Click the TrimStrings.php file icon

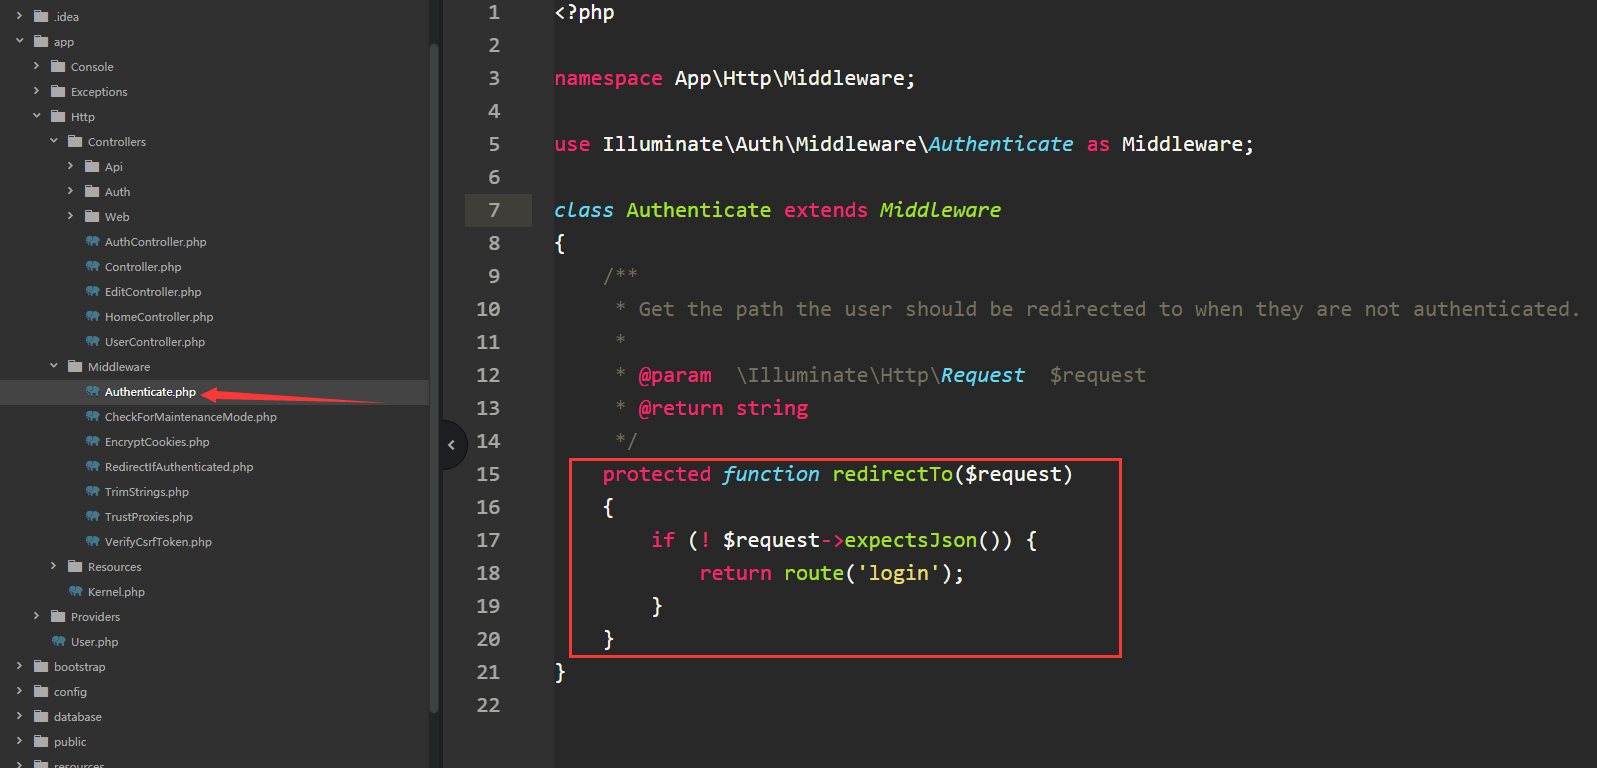pos(92,491)
